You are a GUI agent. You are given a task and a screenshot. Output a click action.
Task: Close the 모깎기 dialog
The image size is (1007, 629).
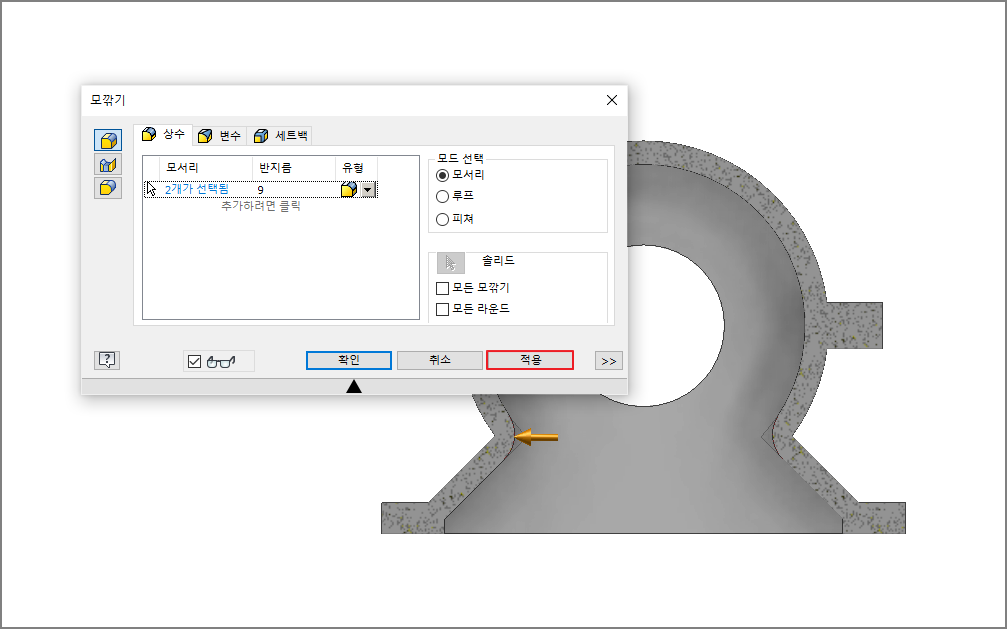[612, 100]
